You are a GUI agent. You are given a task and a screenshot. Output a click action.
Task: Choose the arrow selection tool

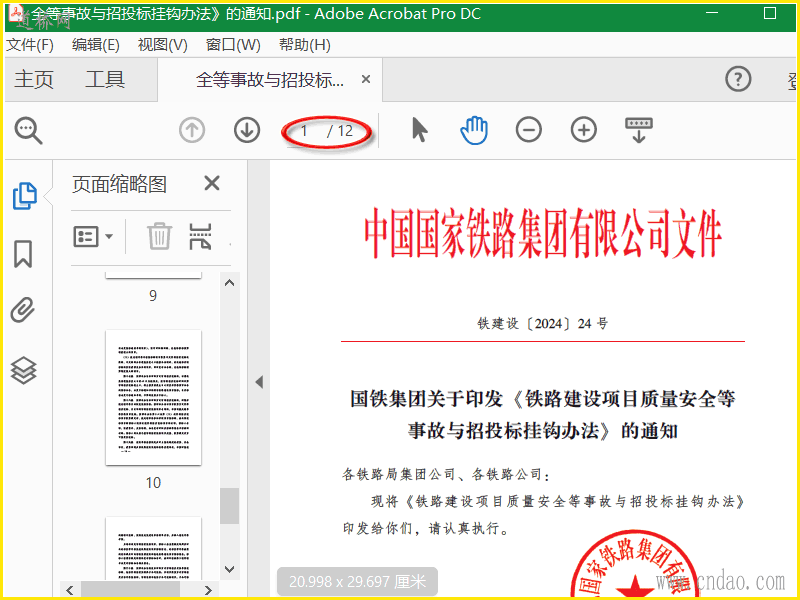tap(419, 130)
